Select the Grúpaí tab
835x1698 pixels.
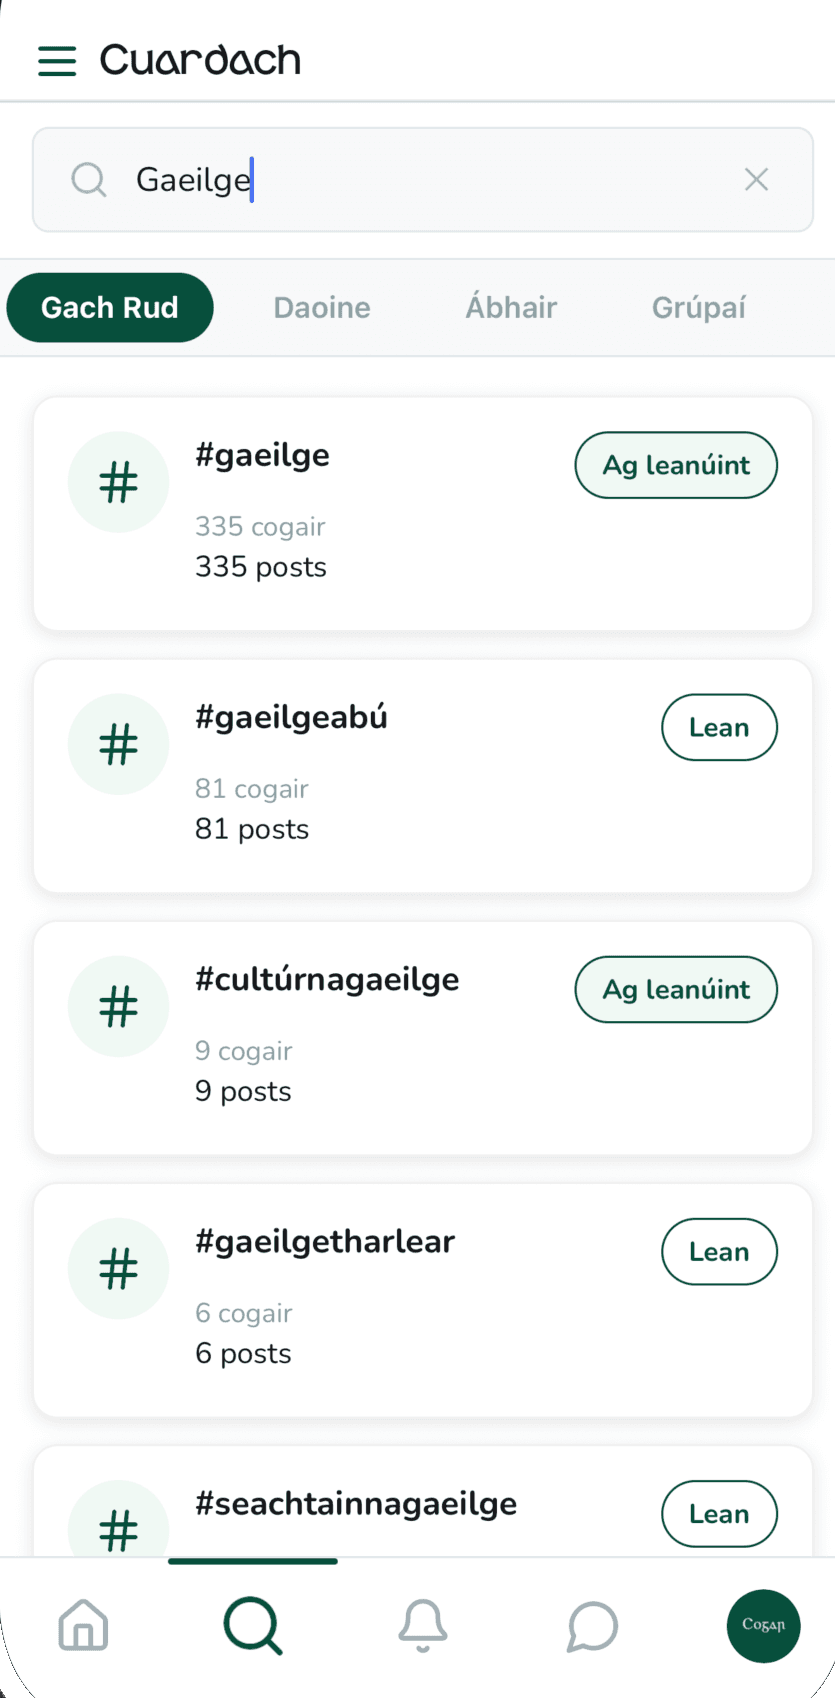tap(698, 307)
